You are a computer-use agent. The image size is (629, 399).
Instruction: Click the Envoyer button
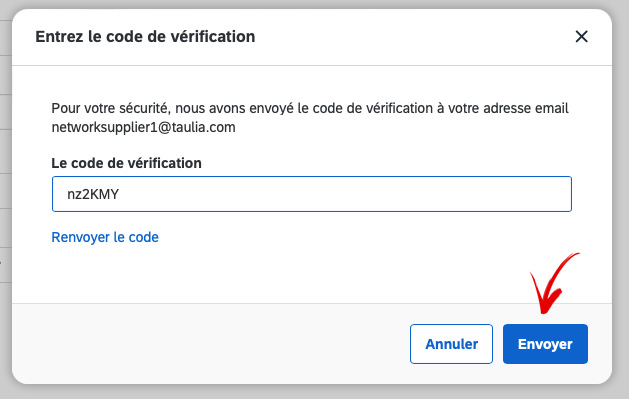click(545, 344)
